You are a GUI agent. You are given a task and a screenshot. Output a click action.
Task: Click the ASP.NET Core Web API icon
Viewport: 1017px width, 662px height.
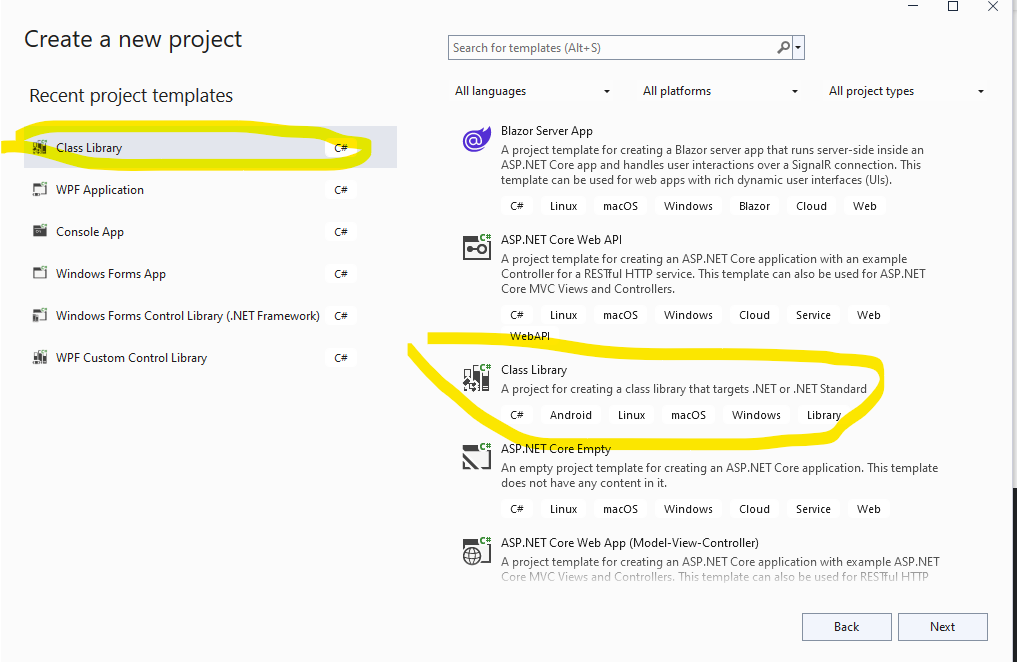[477, 247]
